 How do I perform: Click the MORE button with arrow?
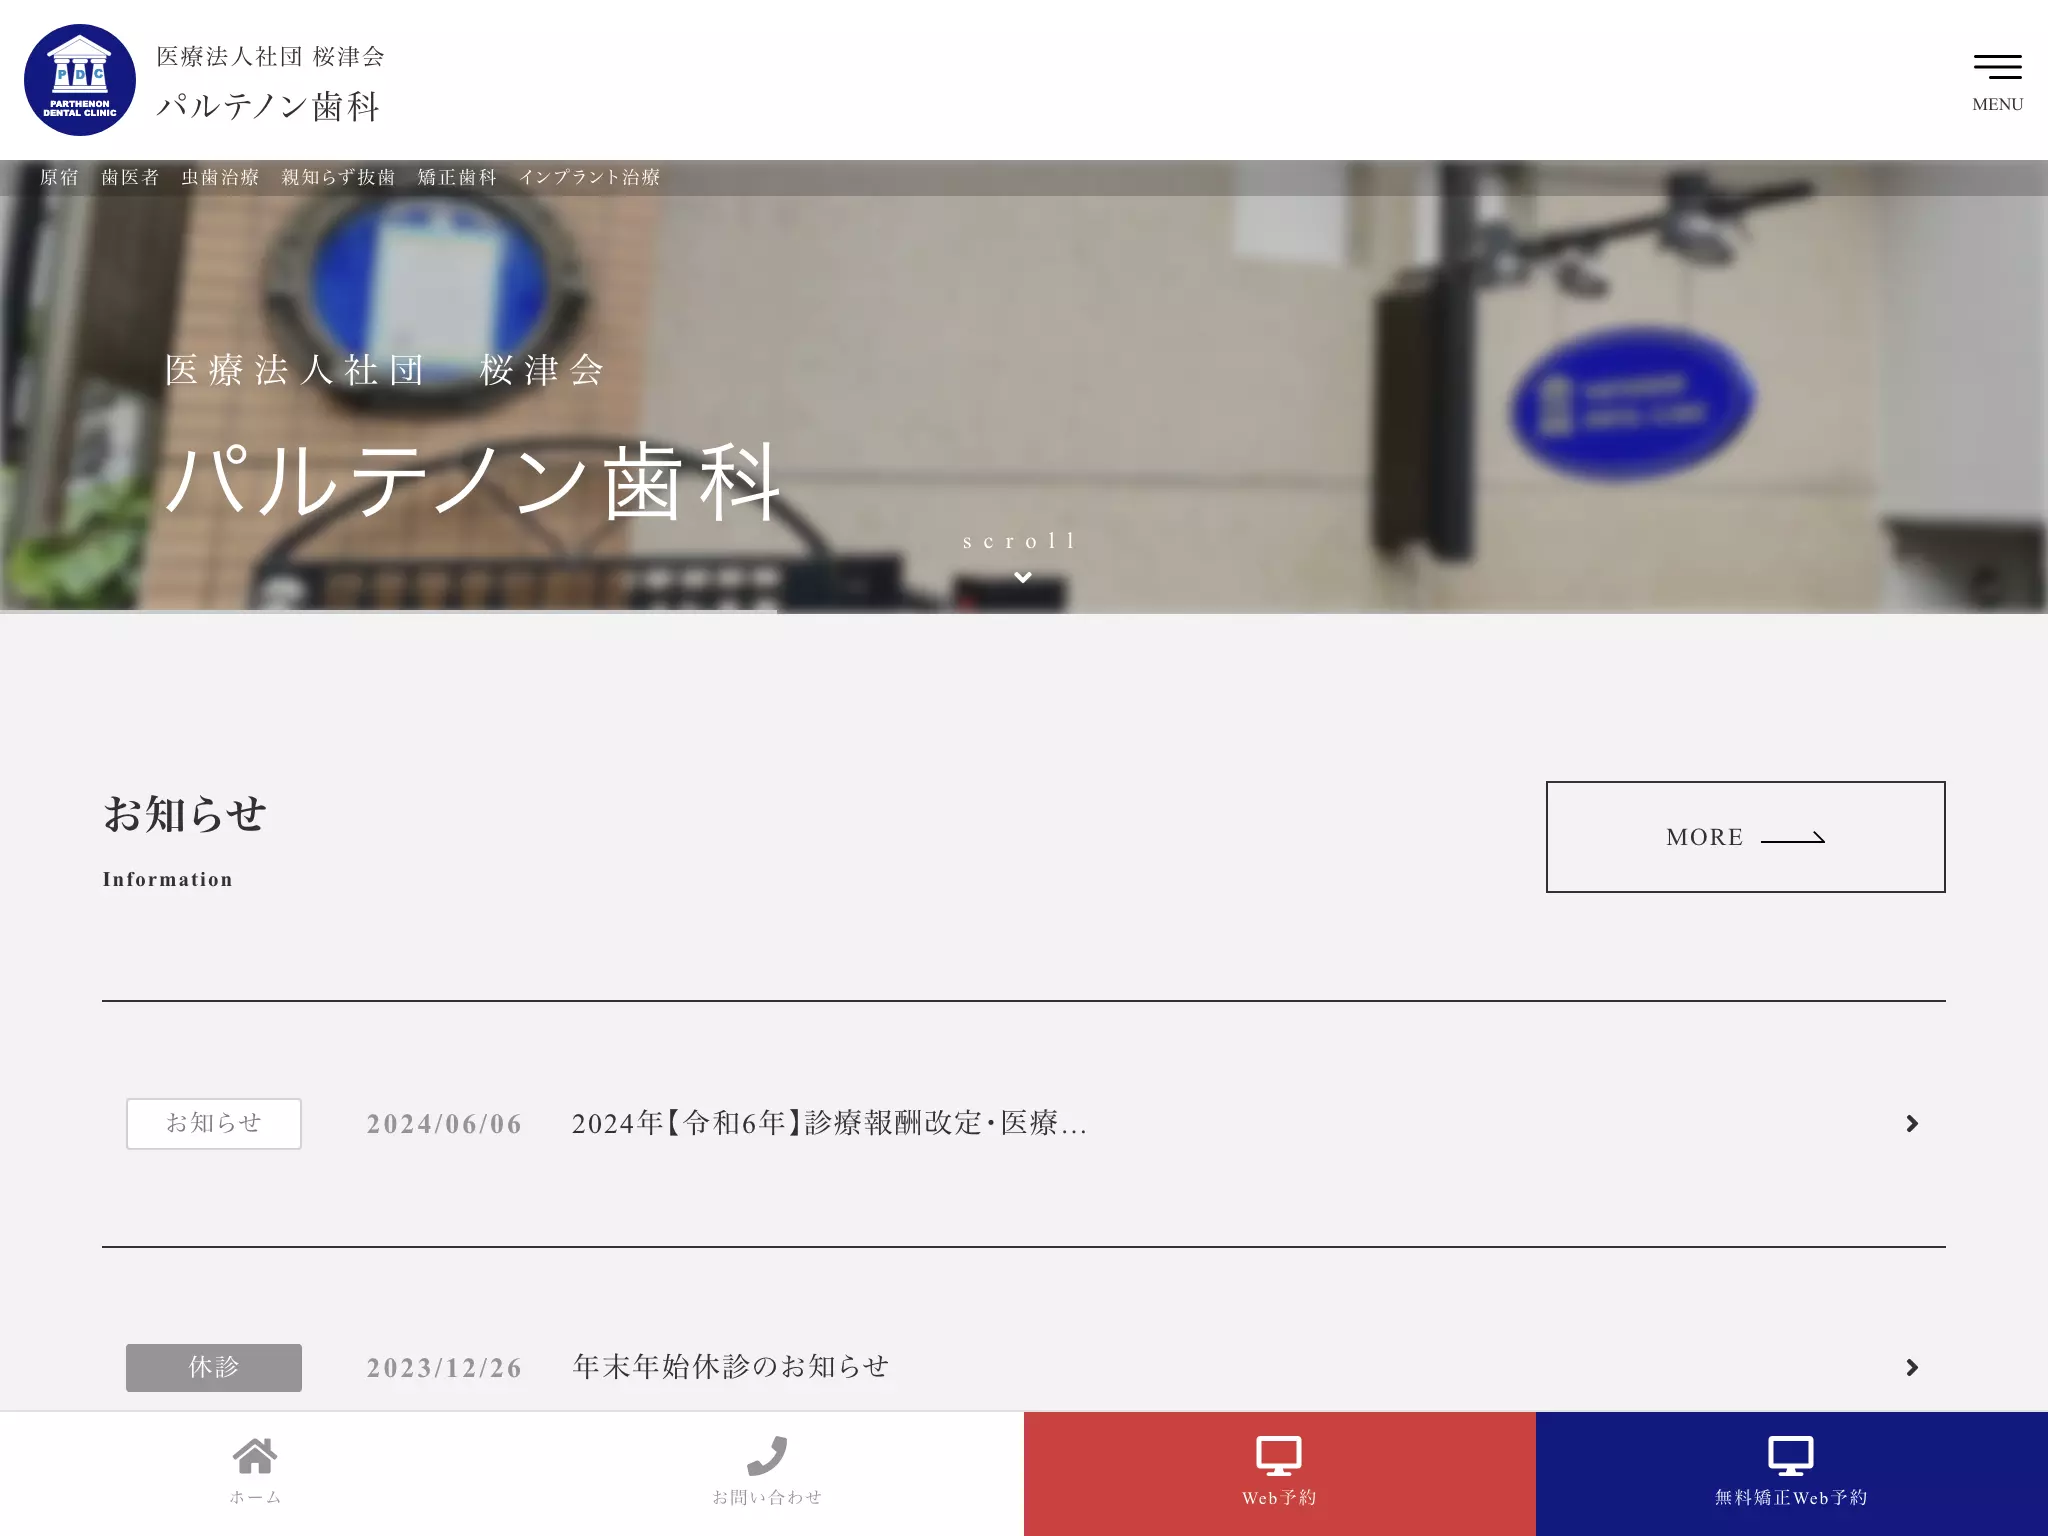[x=1746, y=837]
